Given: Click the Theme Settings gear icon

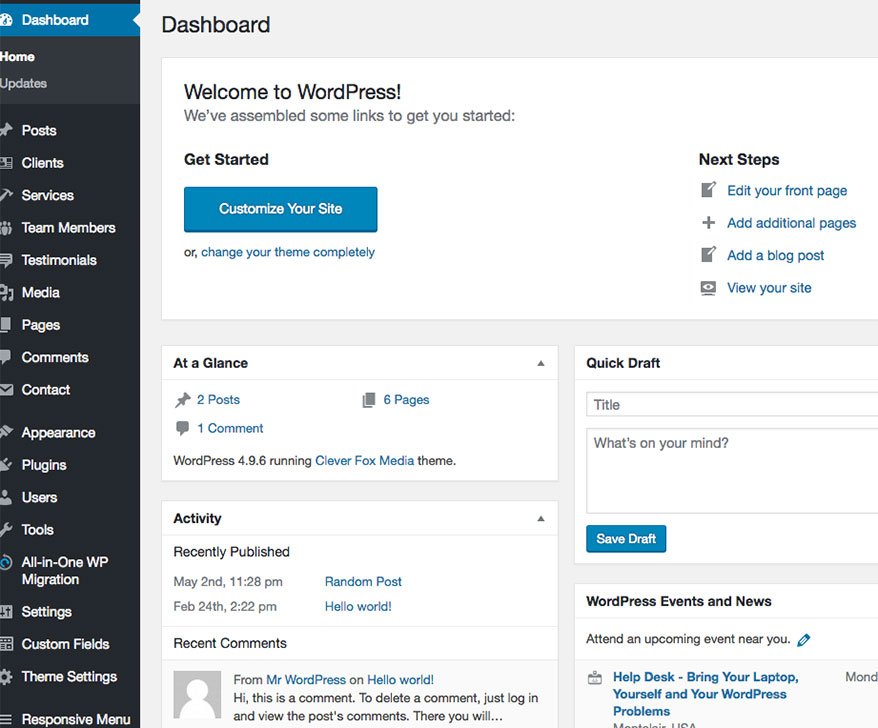Looking at the screenshot, I should (x=6, y=676).
